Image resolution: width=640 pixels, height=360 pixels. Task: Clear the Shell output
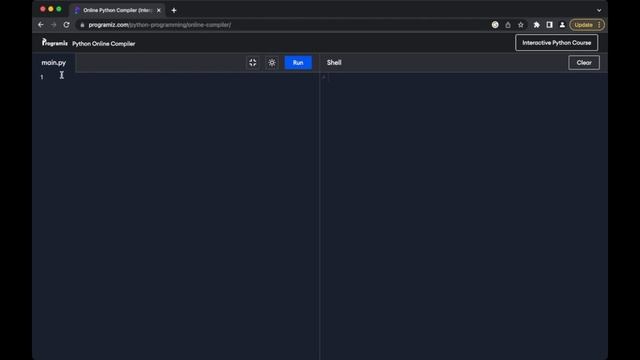pyautogui.click(x=584, y=62)
